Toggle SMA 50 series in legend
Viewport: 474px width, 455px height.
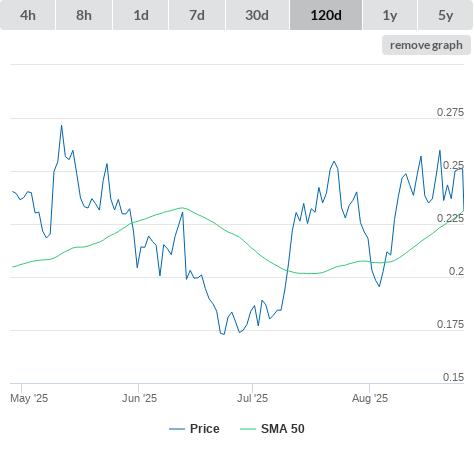(272, 429)
